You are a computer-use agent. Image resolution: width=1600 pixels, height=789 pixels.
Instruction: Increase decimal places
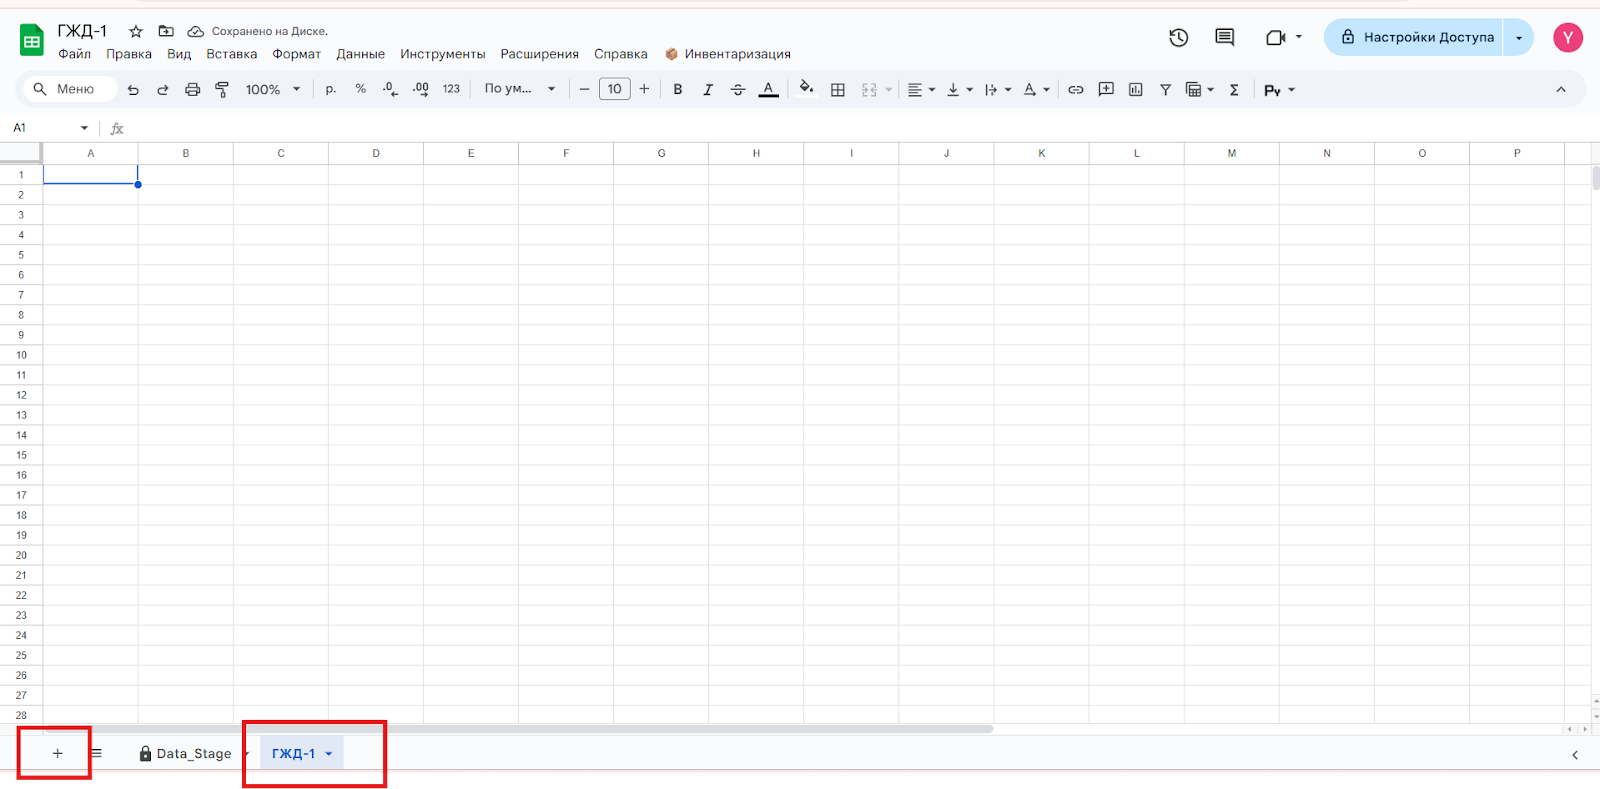[x=421, y=89]
